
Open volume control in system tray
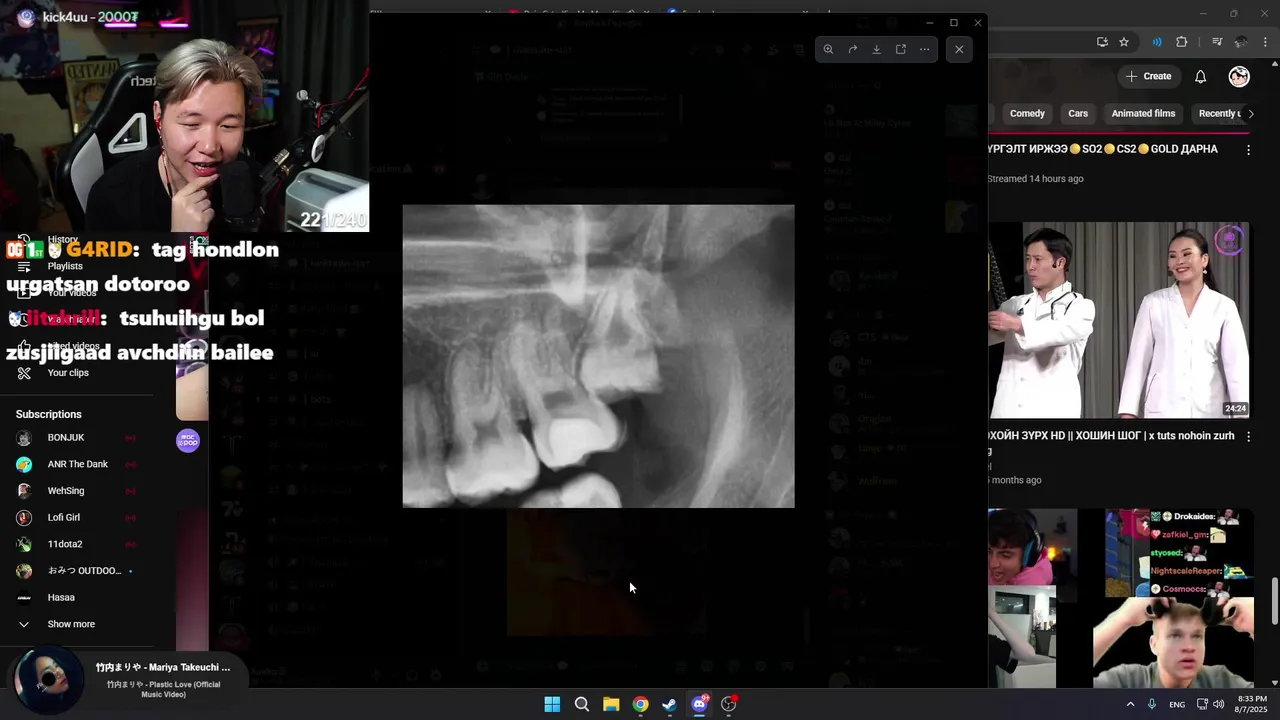coord(1218,704)
